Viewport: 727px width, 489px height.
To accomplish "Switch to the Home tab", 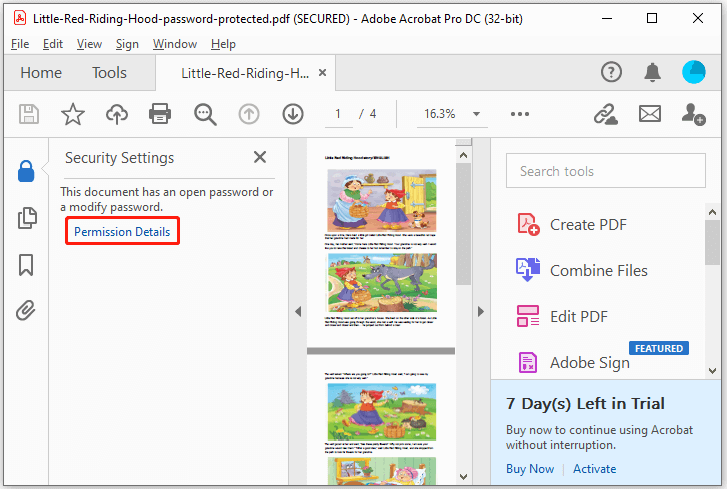I will pyautogui.click(x=41, y=73).
